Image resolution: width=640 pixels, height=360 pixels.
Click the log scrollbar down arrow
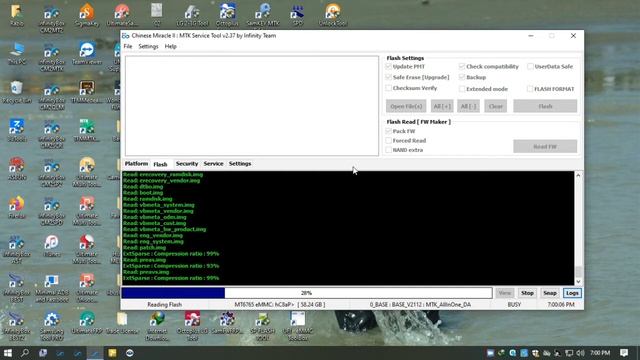click(578, 281)
